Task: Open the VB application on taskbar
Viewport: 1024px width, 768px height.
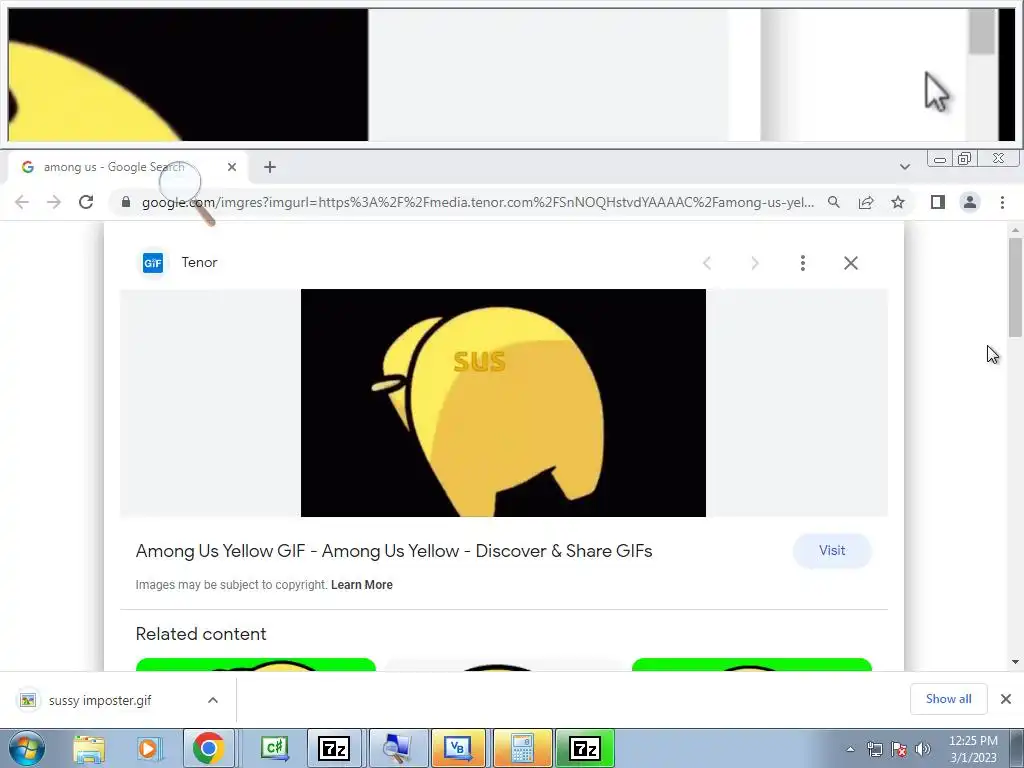Action: (458, 748)
